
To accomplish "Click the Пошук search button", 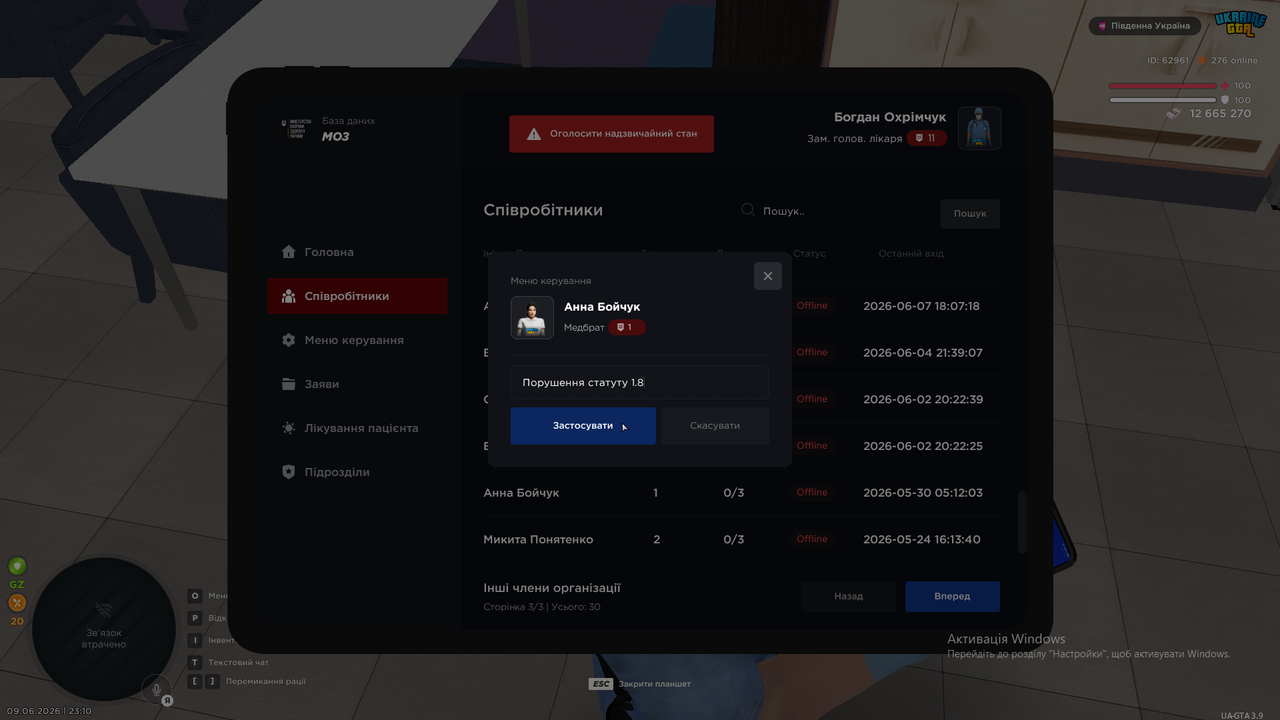I will click(x=970, y=213).
